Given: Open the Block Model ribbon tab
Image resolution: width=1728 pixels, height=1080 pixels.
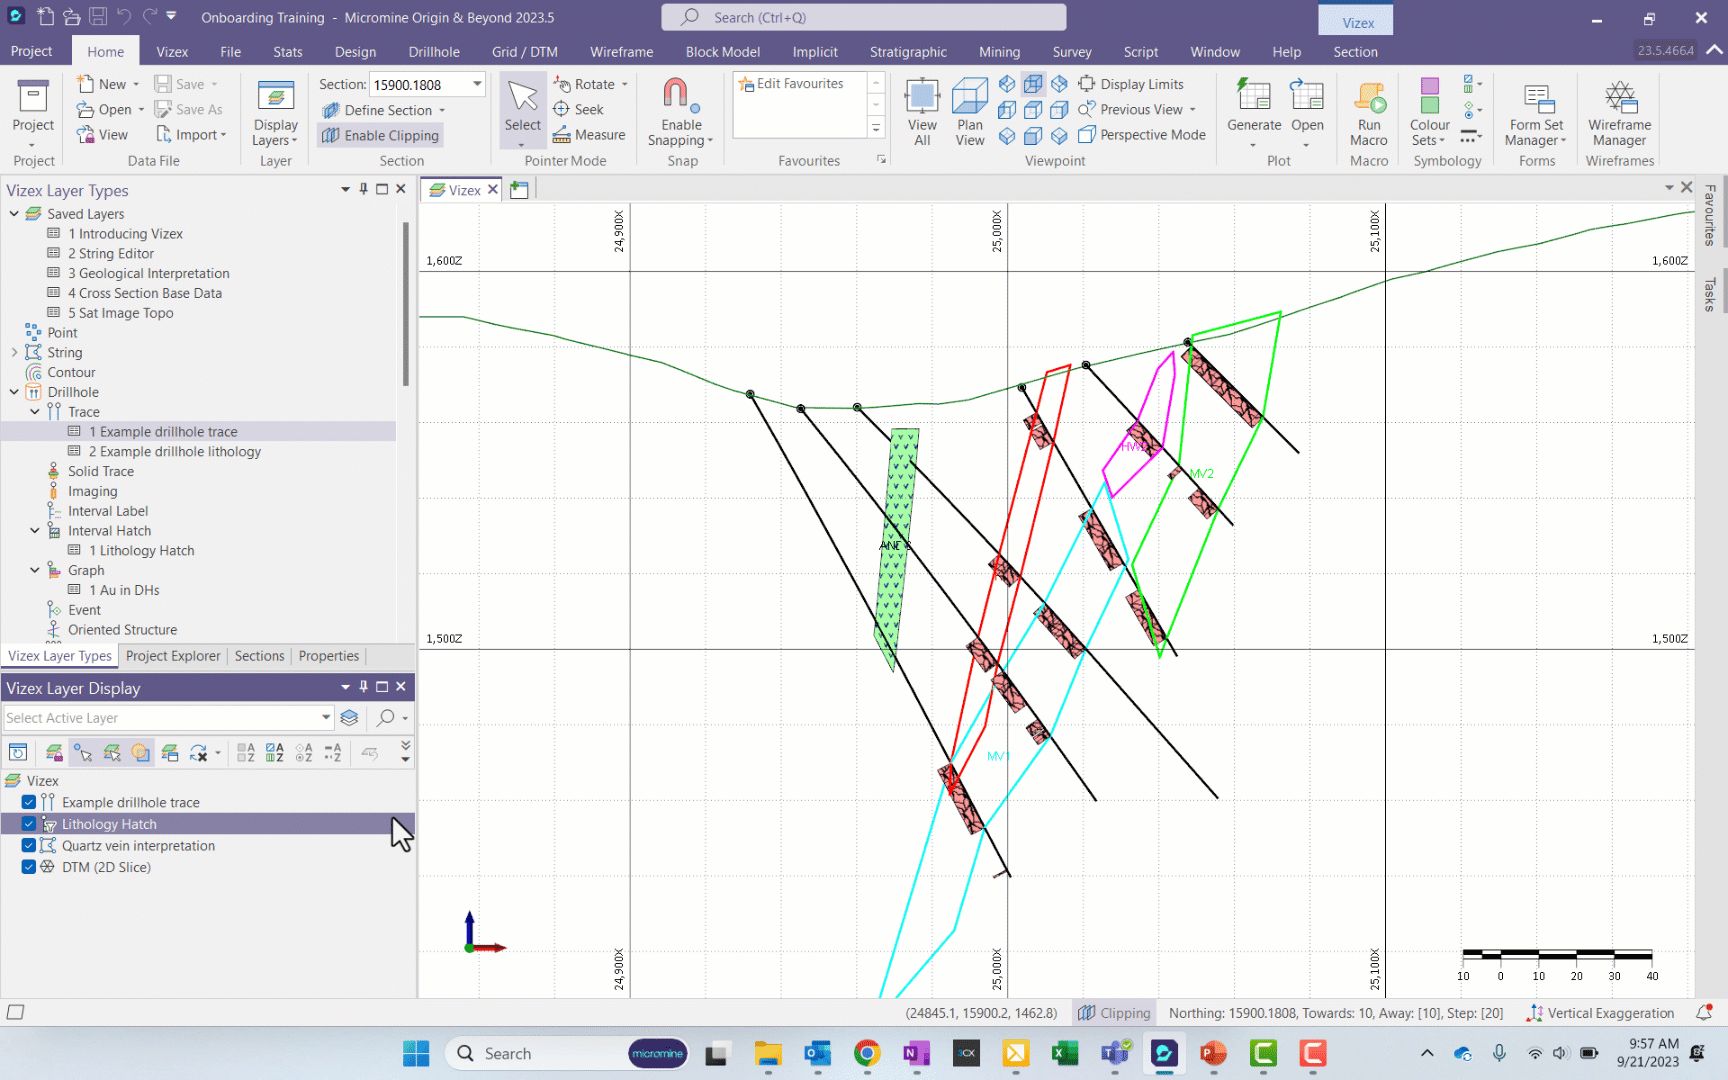Looking at the screenshot, I should (x=722, y=52).
